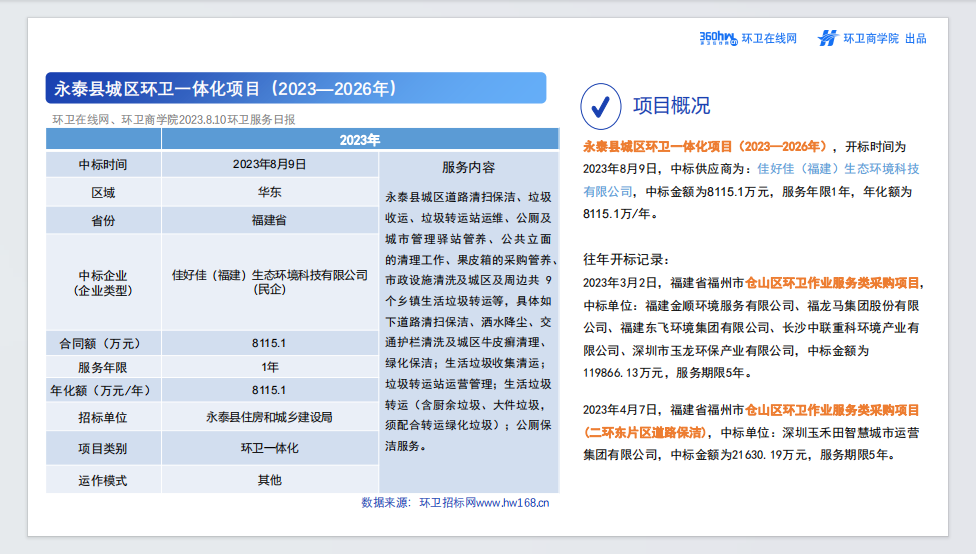Select the 2023年 table header cell
Viewport: 976px width, 554px height.
360,140
